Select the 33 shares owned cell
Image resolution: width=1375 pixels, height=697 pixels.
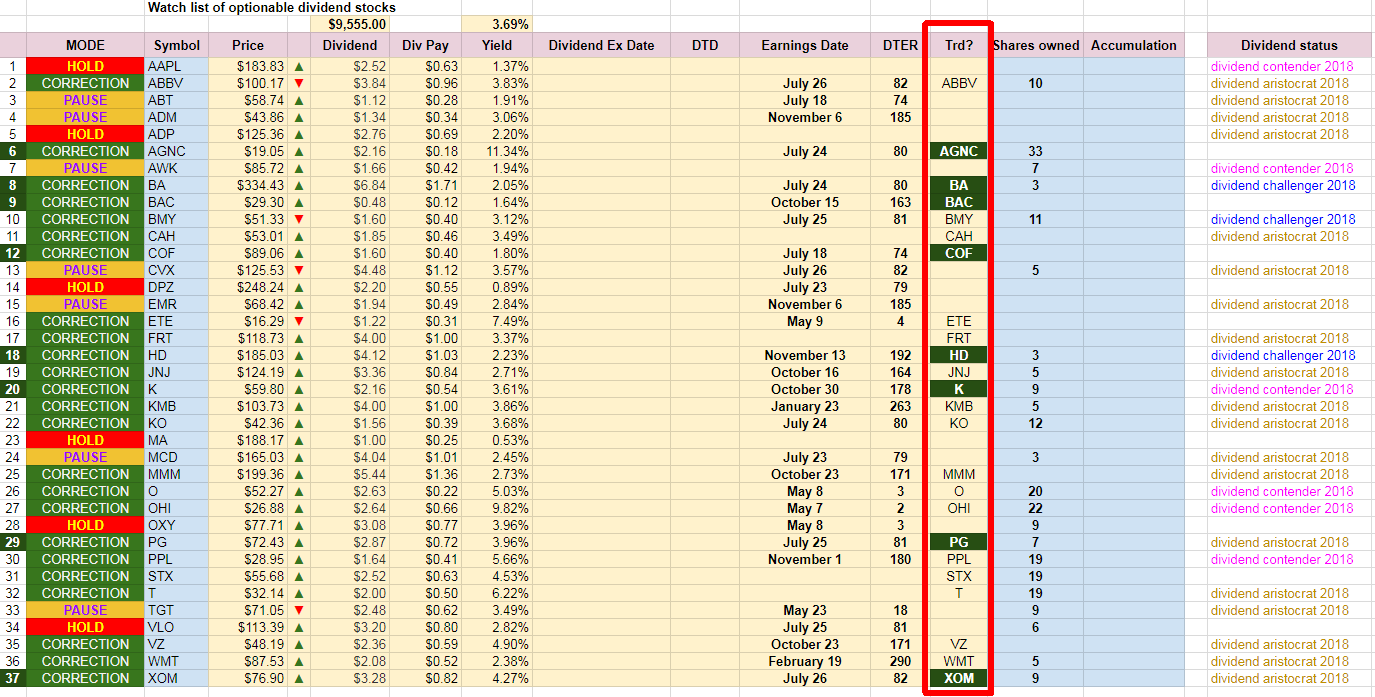point(1035,151)
